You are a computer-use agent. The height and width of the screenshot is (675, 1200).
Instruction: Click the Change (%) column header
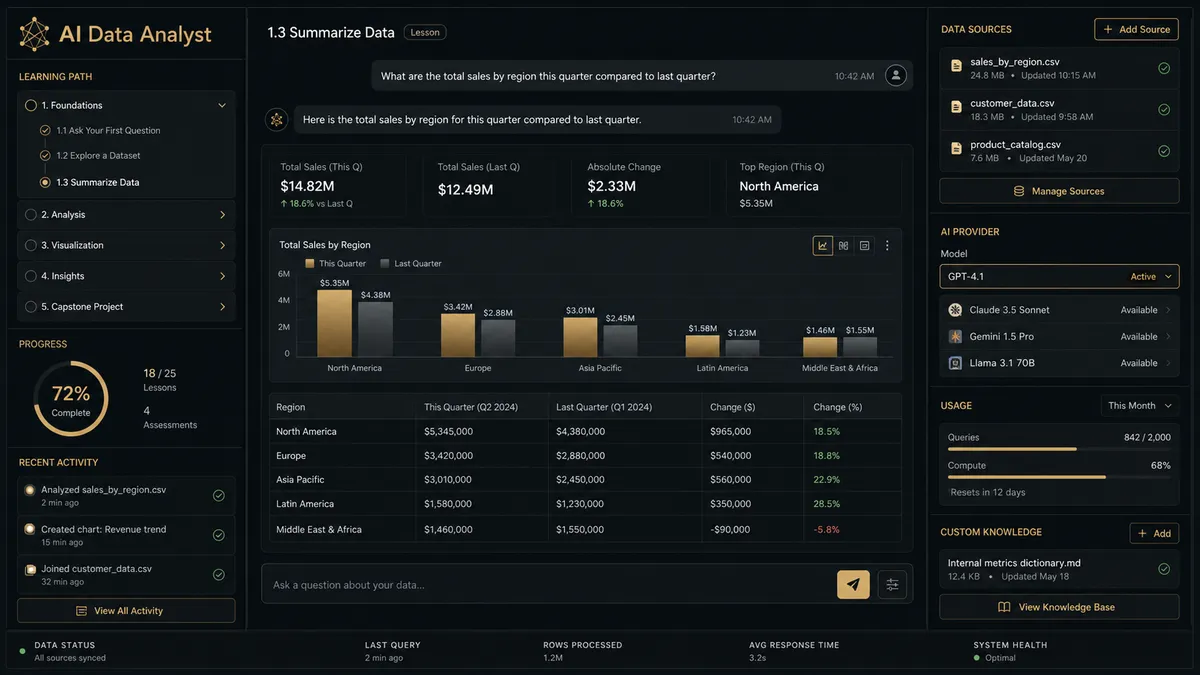point(837,408)
